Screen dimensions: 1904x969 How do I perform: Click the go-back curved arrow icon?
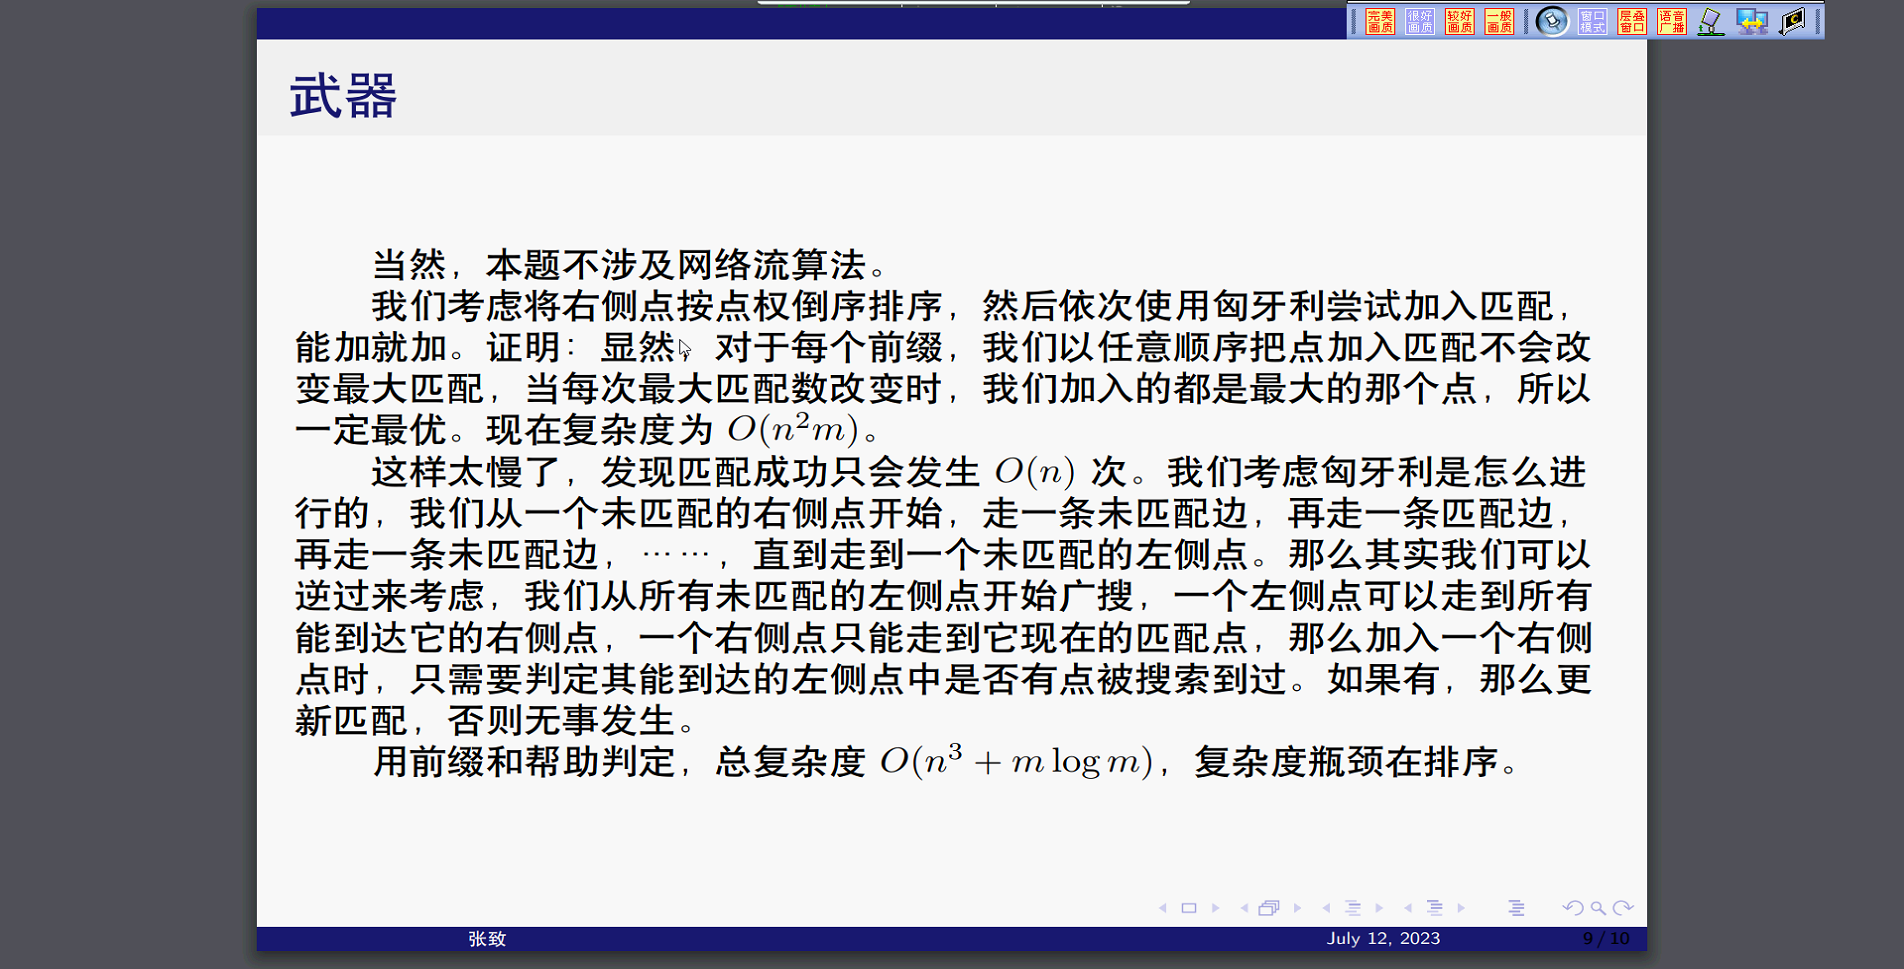(x=1573, y=908)
